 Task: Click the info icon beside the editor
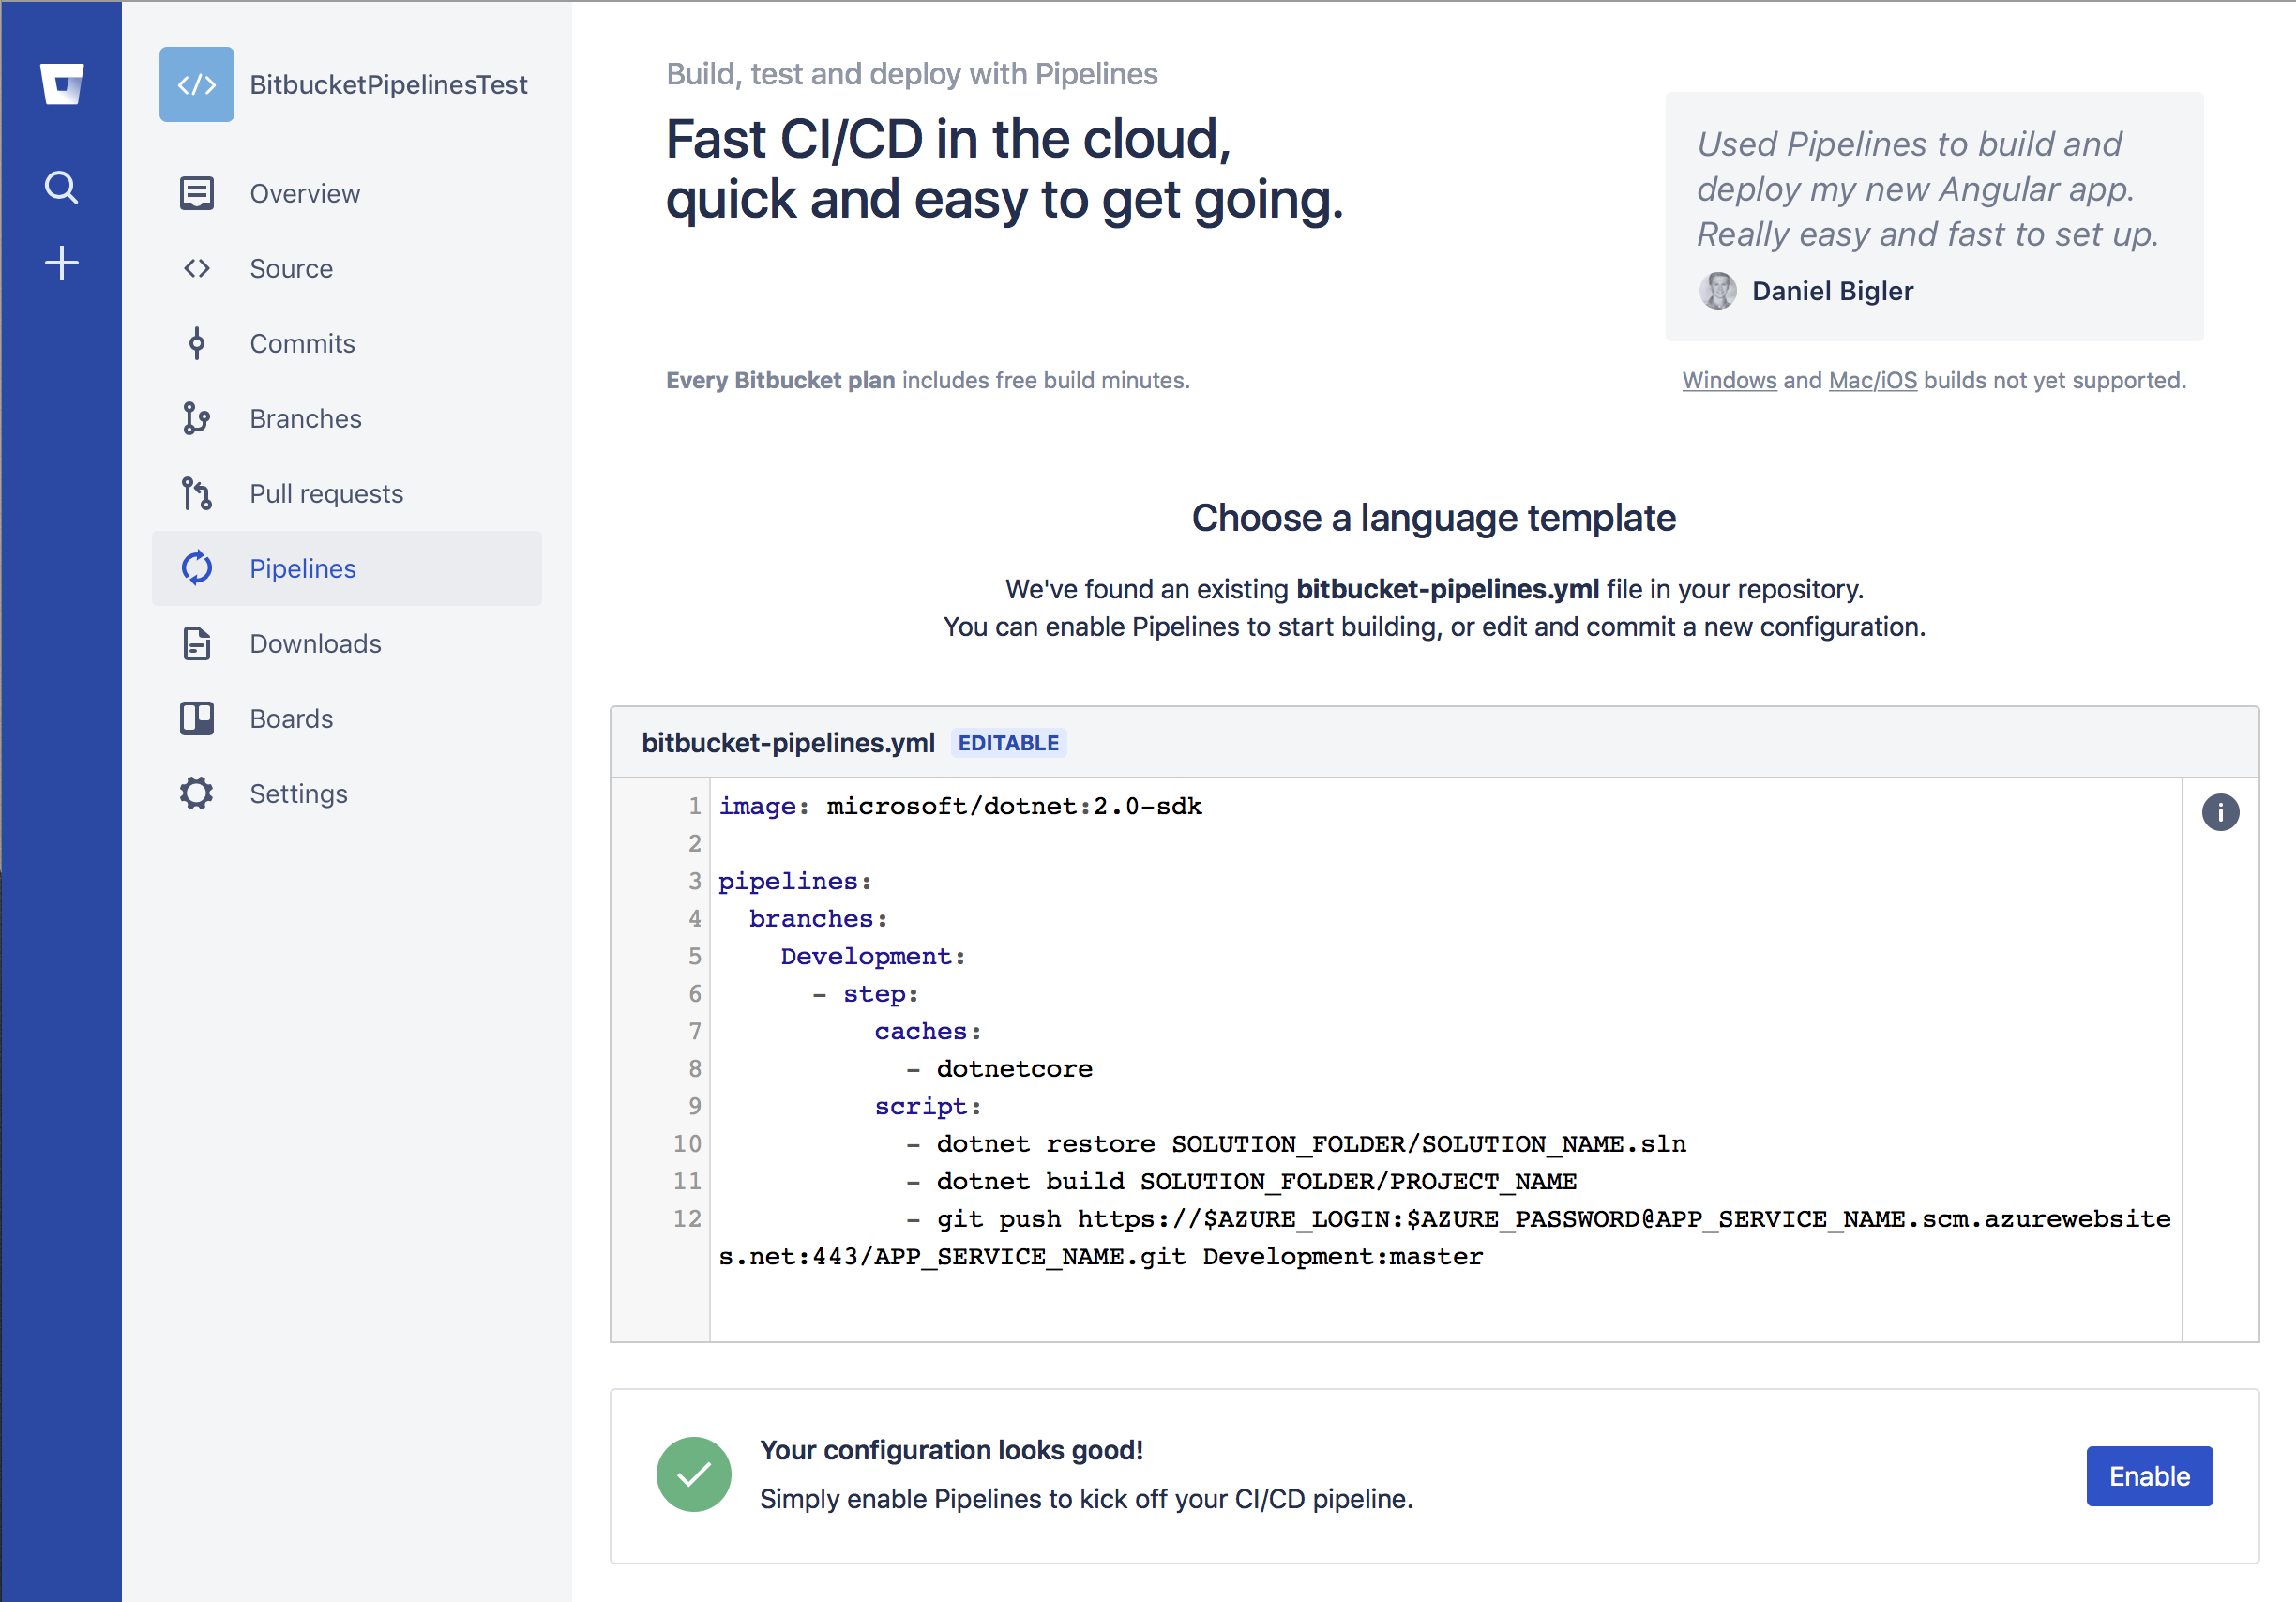pyautogui.click(x=2220, y=812)
